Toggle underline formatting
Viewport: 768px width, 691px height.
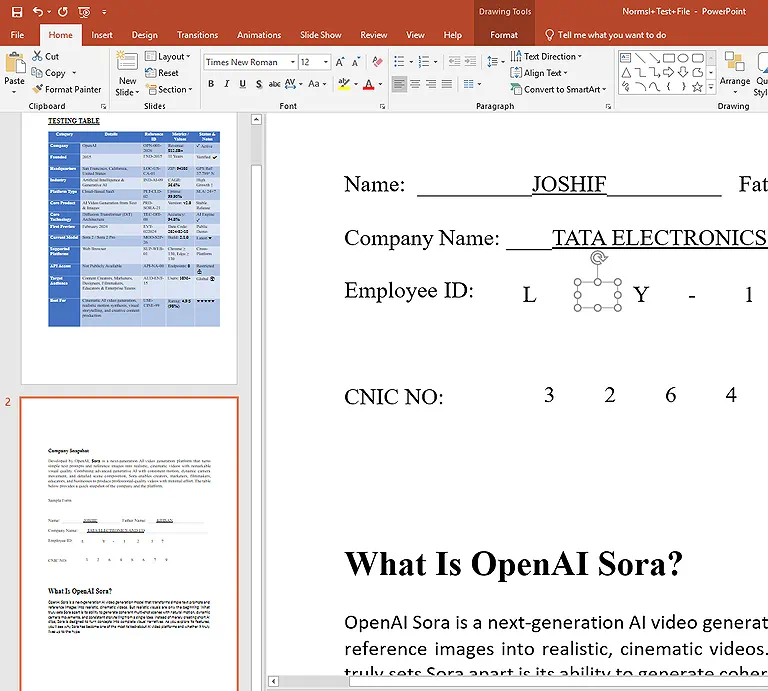[x=242, y=84]
